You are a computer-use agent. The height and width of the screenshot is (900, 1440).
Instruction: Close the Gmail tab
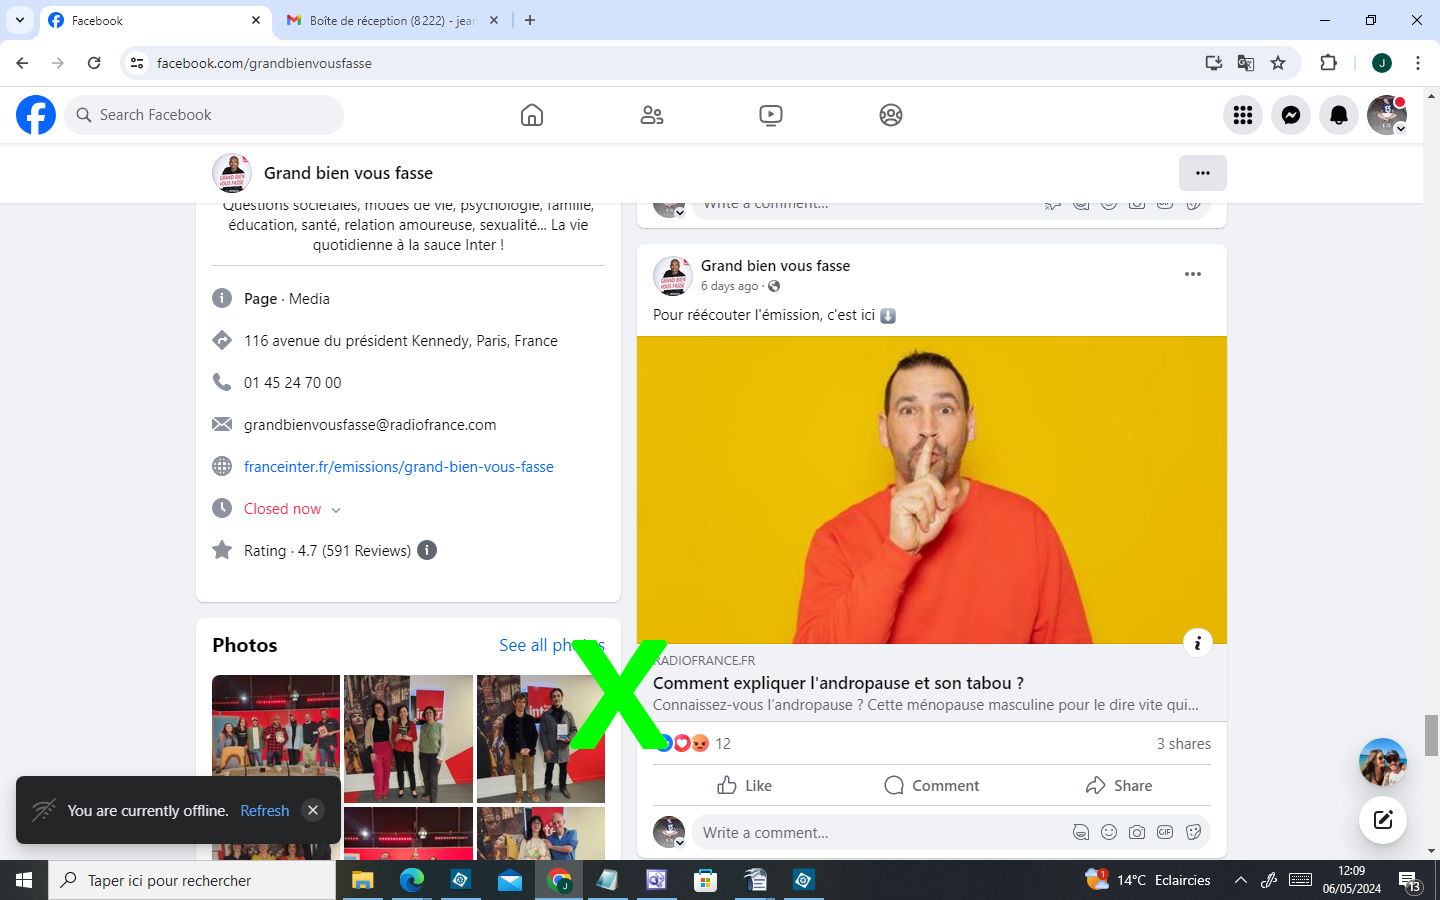point(494,20)
